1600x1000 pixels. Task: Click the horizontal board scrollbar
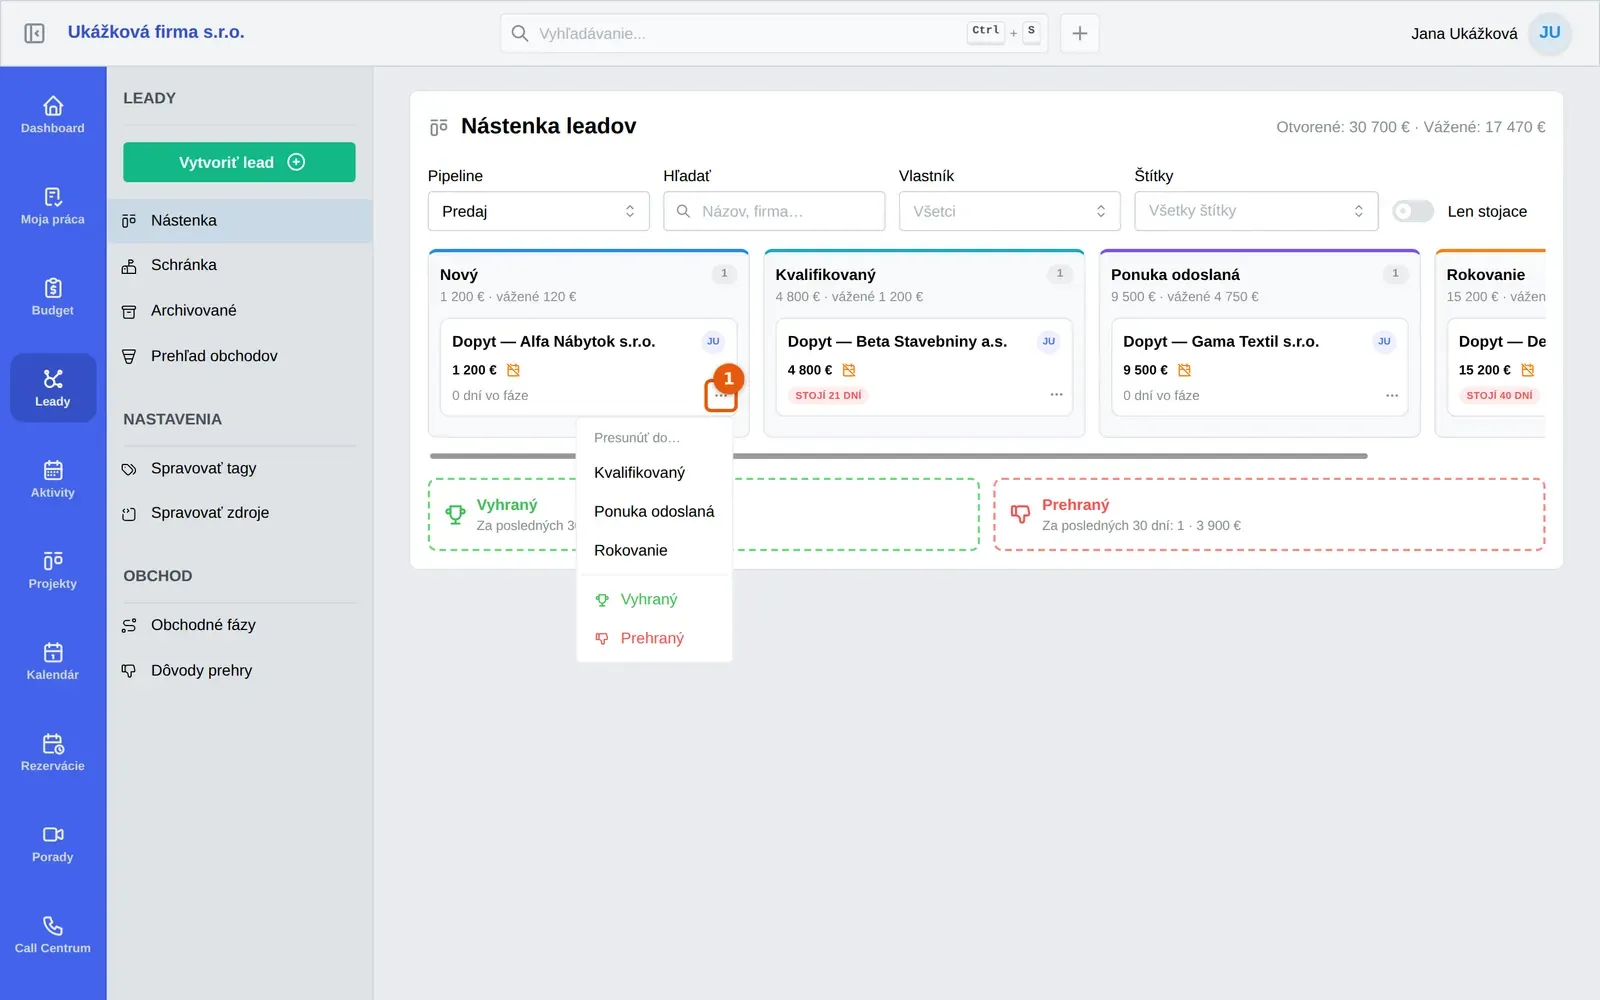(898, 456)
